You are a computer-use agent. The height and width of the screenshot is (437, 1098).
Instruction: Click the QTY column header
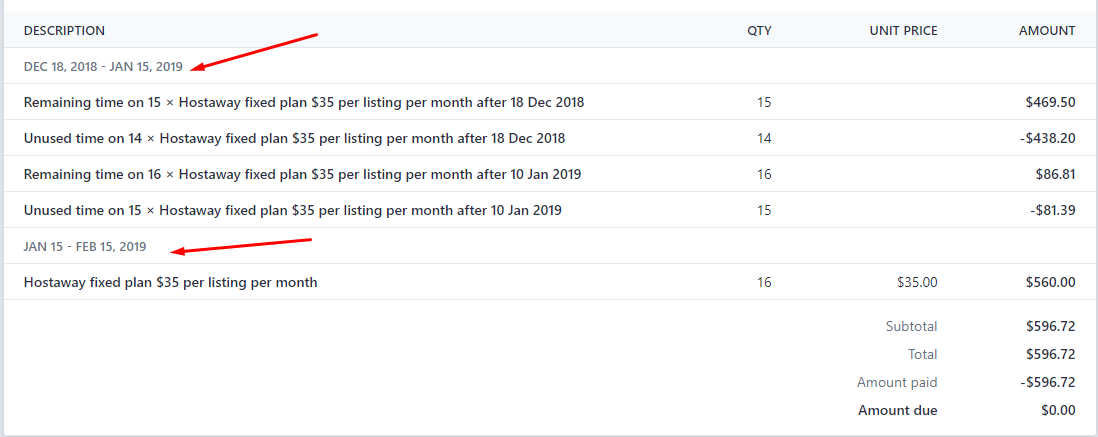759,31
